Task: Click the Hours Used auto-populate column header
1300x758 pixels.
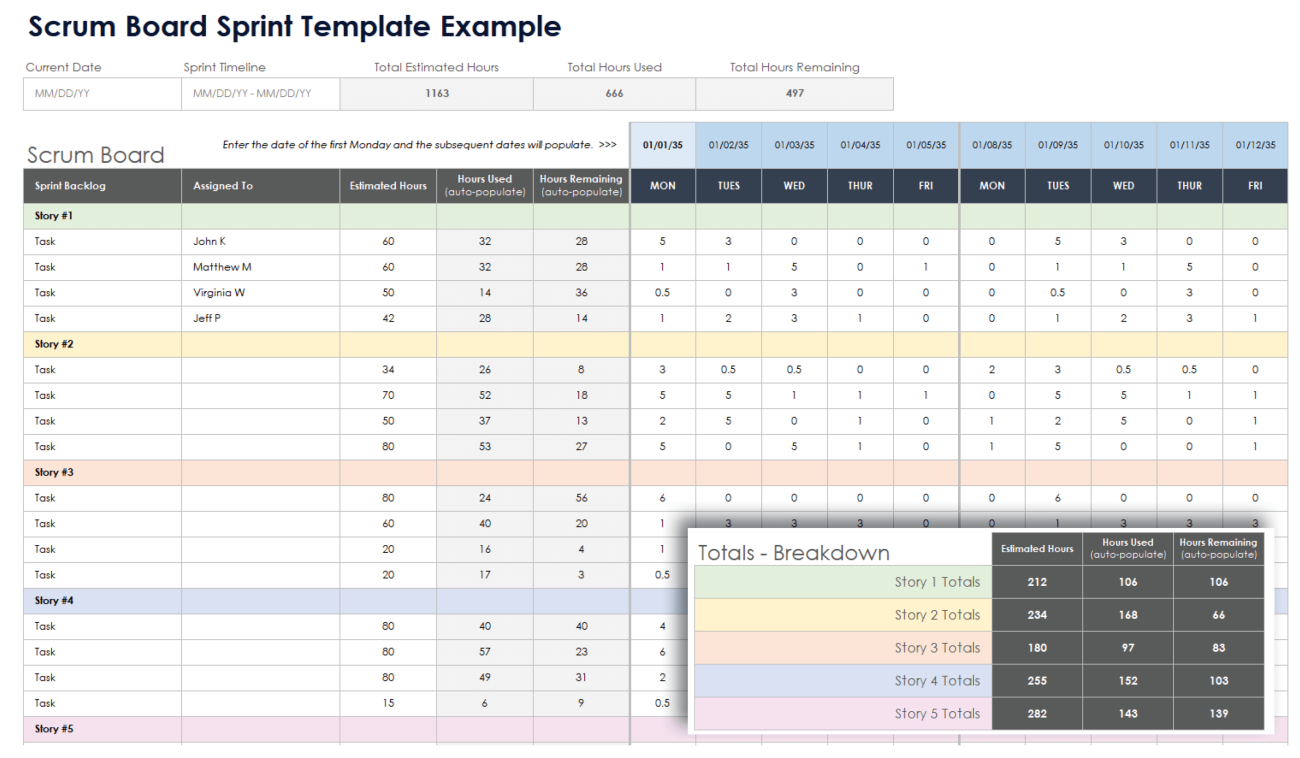Action: coord(484,185)
